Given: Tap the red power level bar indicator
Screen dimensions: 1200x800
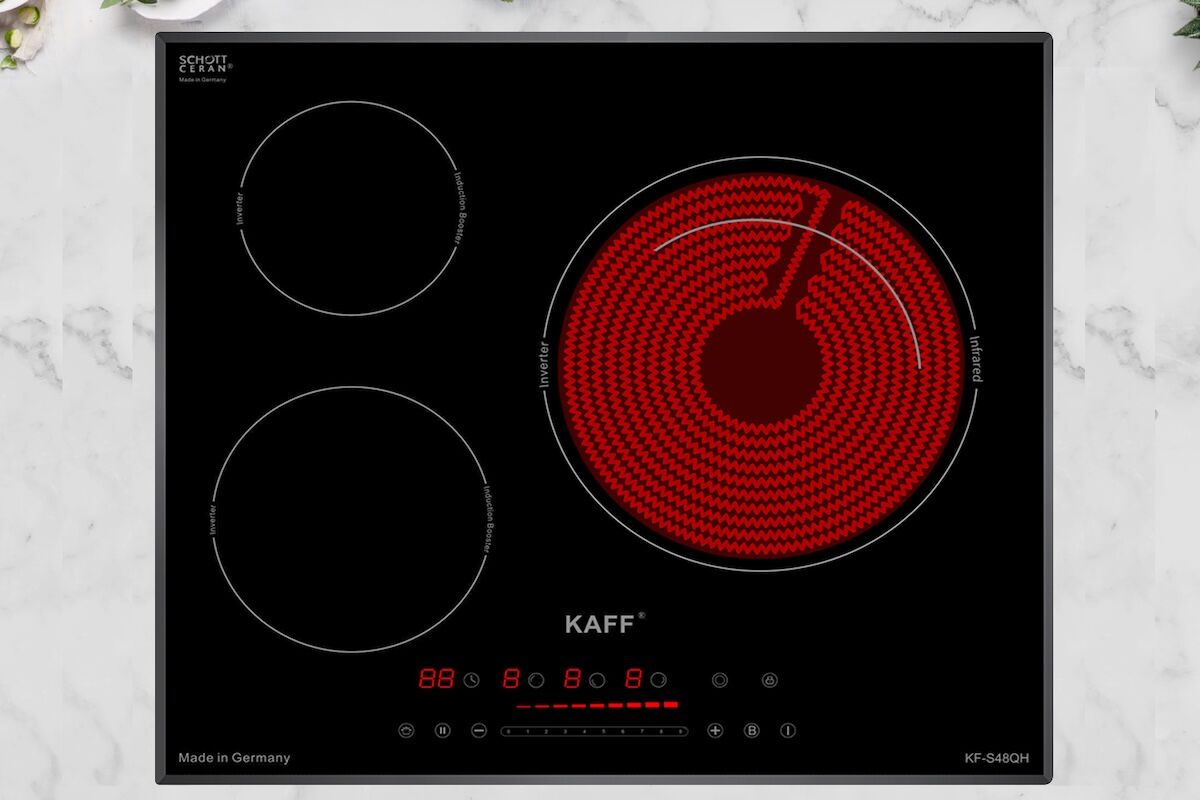Looking at the screenshot, I should (x=597, y=706).
